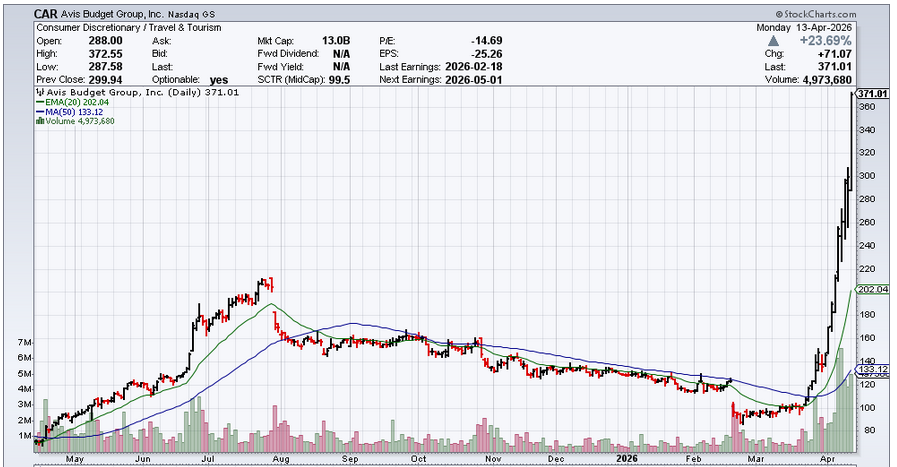The width and height of the screenshot is (897, 467).
Task: Click the Dec label on the time axis
Action: (x=555, y=459)
